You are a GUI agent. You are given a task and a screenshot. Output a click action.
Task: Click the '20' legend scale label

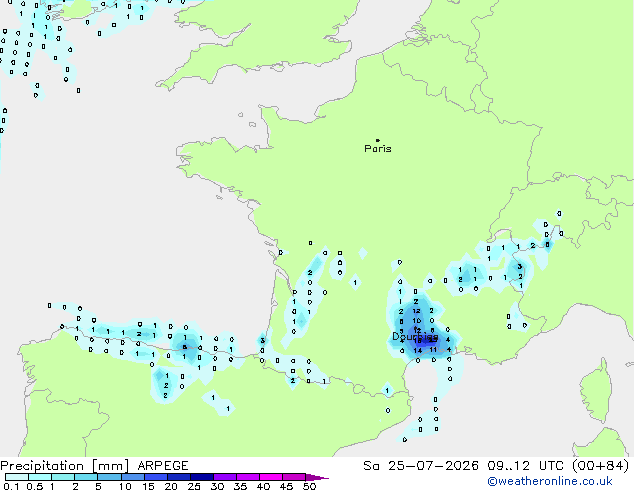click(x=171, y=486)
